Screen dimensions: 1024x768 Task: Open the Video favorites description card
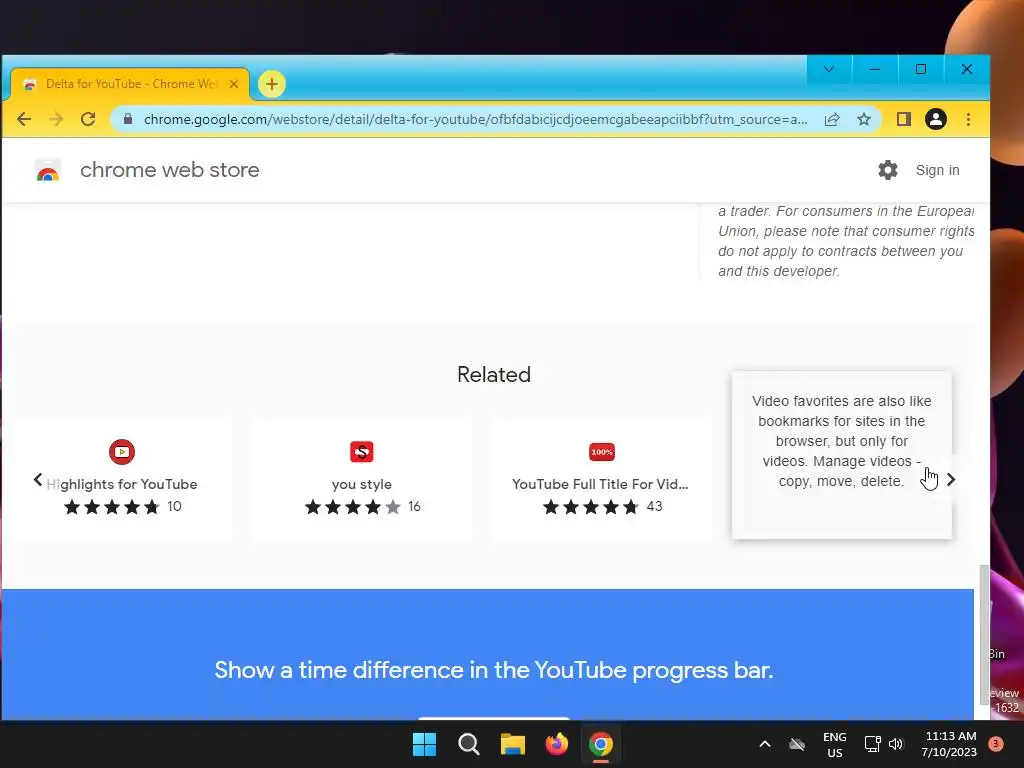tap(842, 455)
